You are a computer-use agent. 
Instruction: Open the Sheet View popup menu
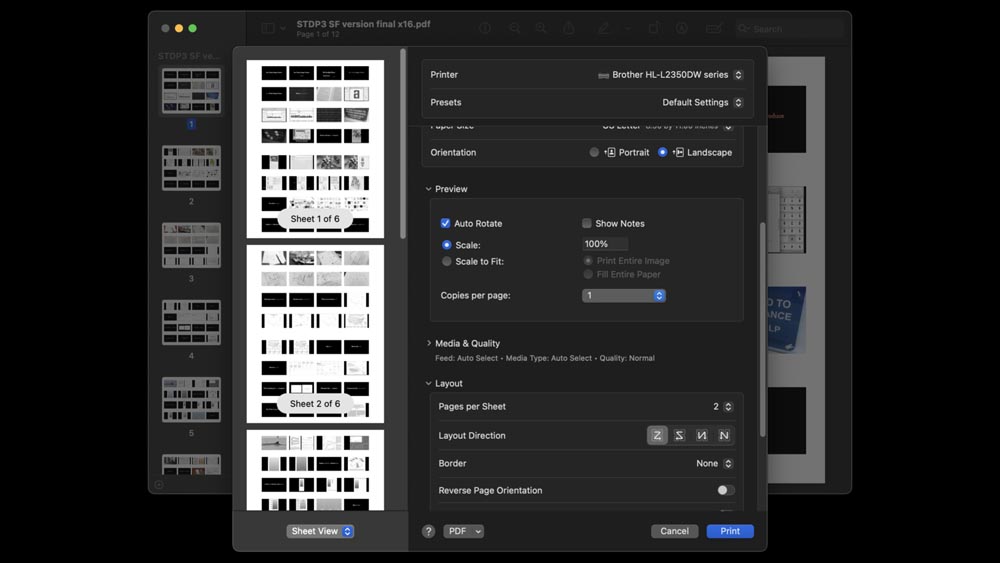[x=320, y=531]
